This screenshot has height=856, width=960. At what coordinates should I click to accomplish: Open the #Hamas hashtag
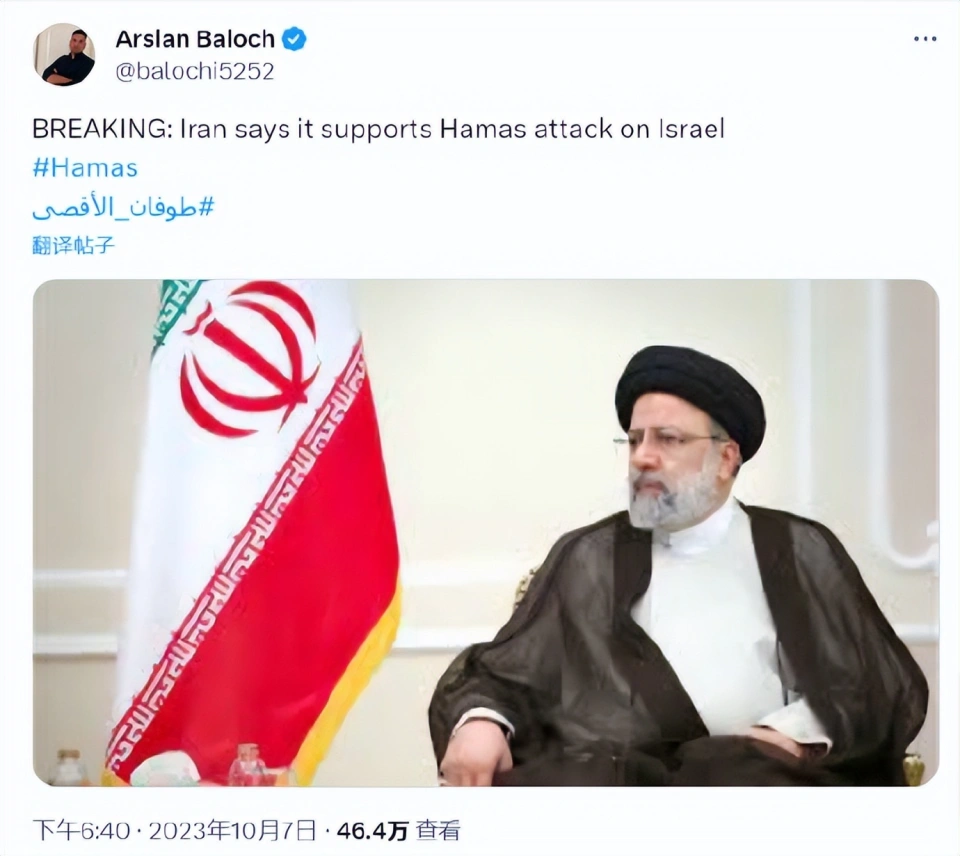[x=85, y=168]
